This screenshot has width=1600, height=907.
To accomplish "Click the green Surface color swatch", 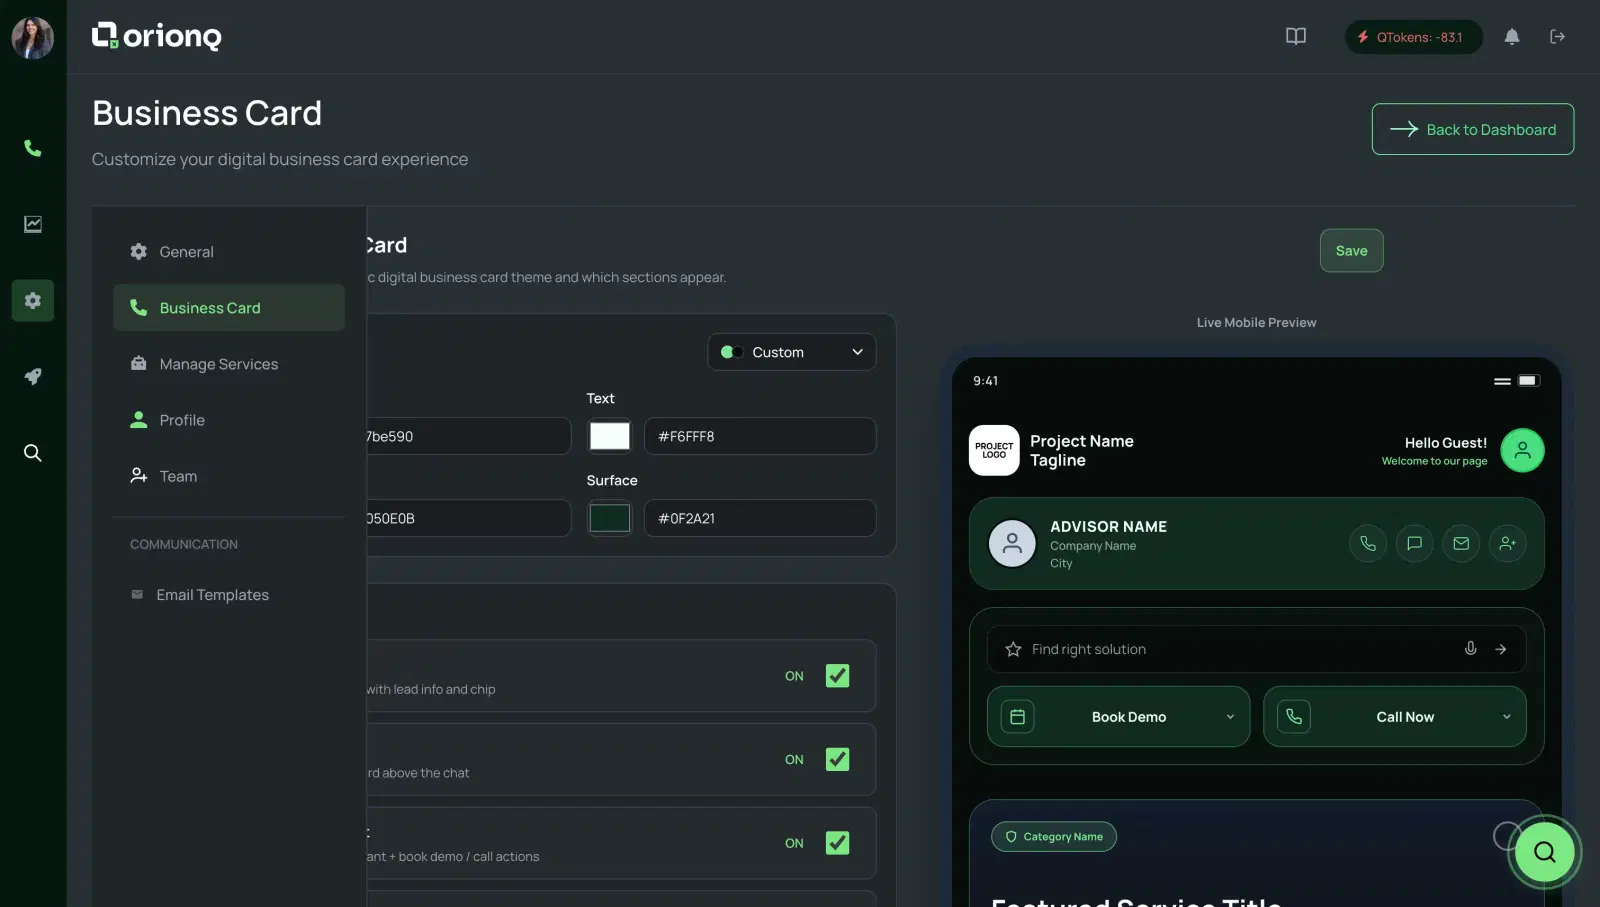I will [609, 518].
